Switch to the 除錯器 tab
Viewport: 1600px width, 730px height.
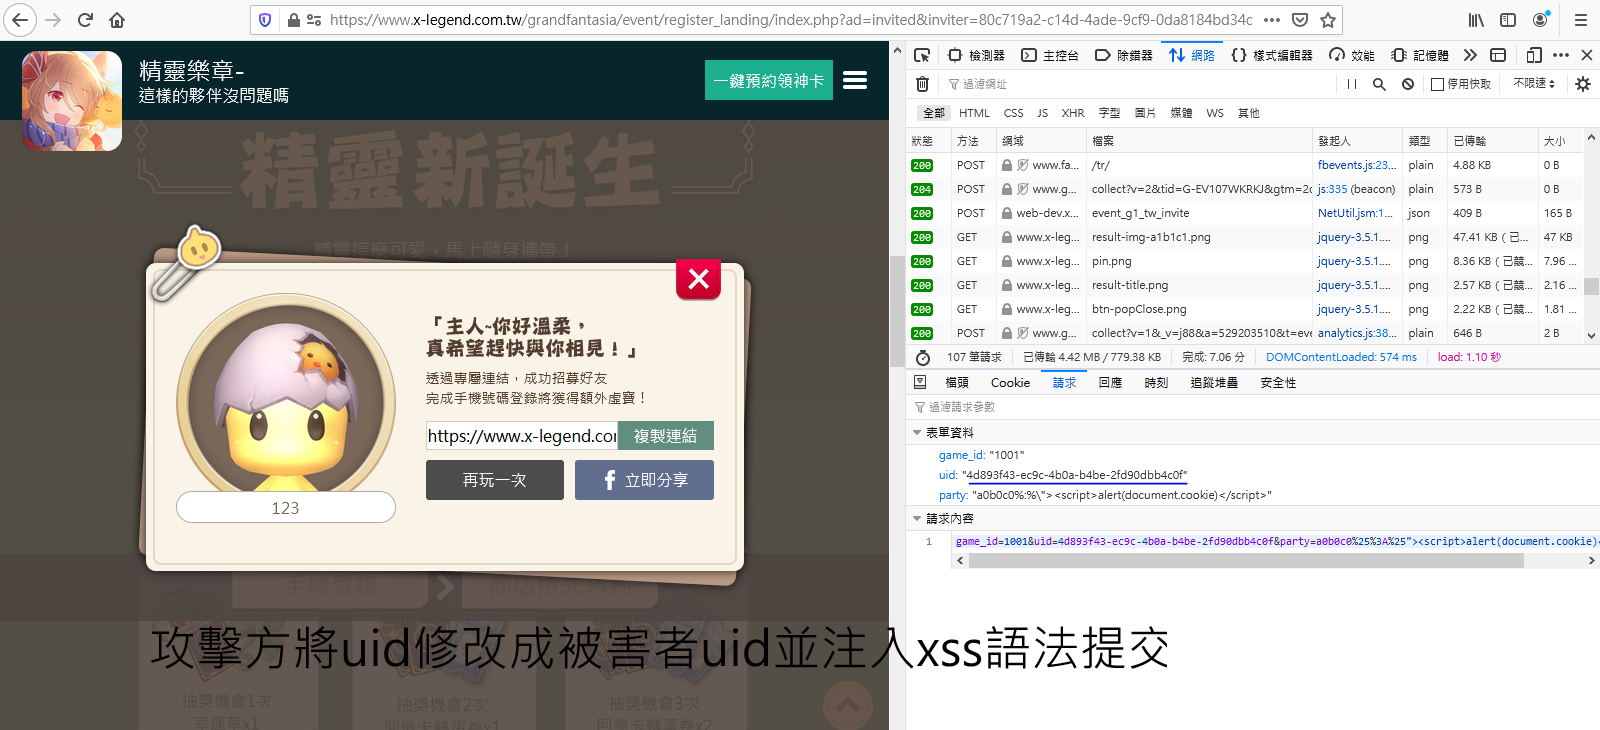(x=1124, y=55)
